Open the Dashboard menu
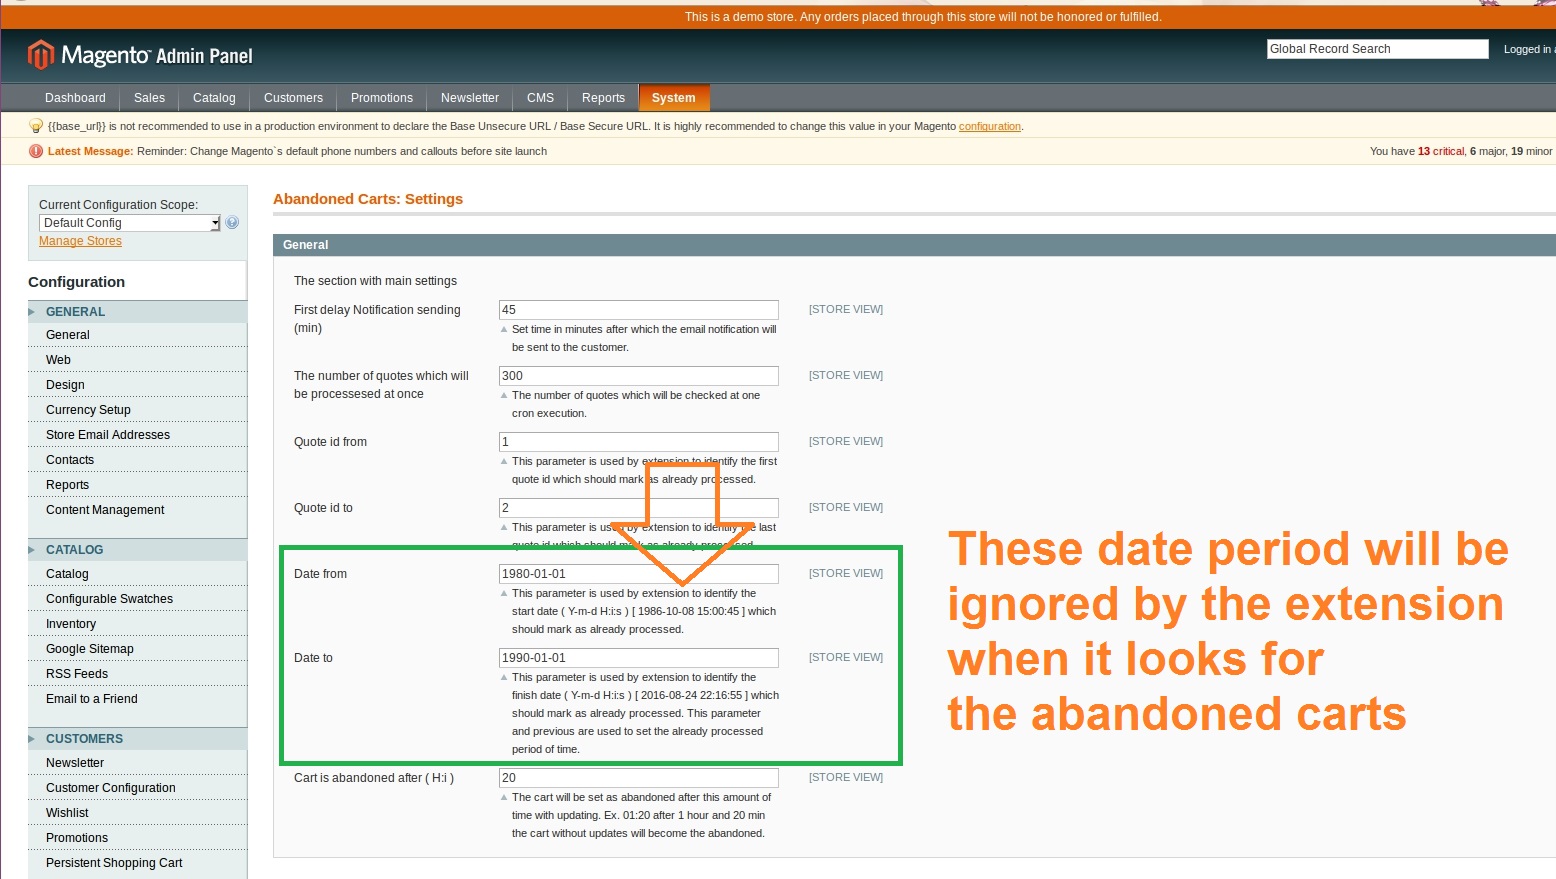Viewport: 1556px width, 879px height. 75,98
